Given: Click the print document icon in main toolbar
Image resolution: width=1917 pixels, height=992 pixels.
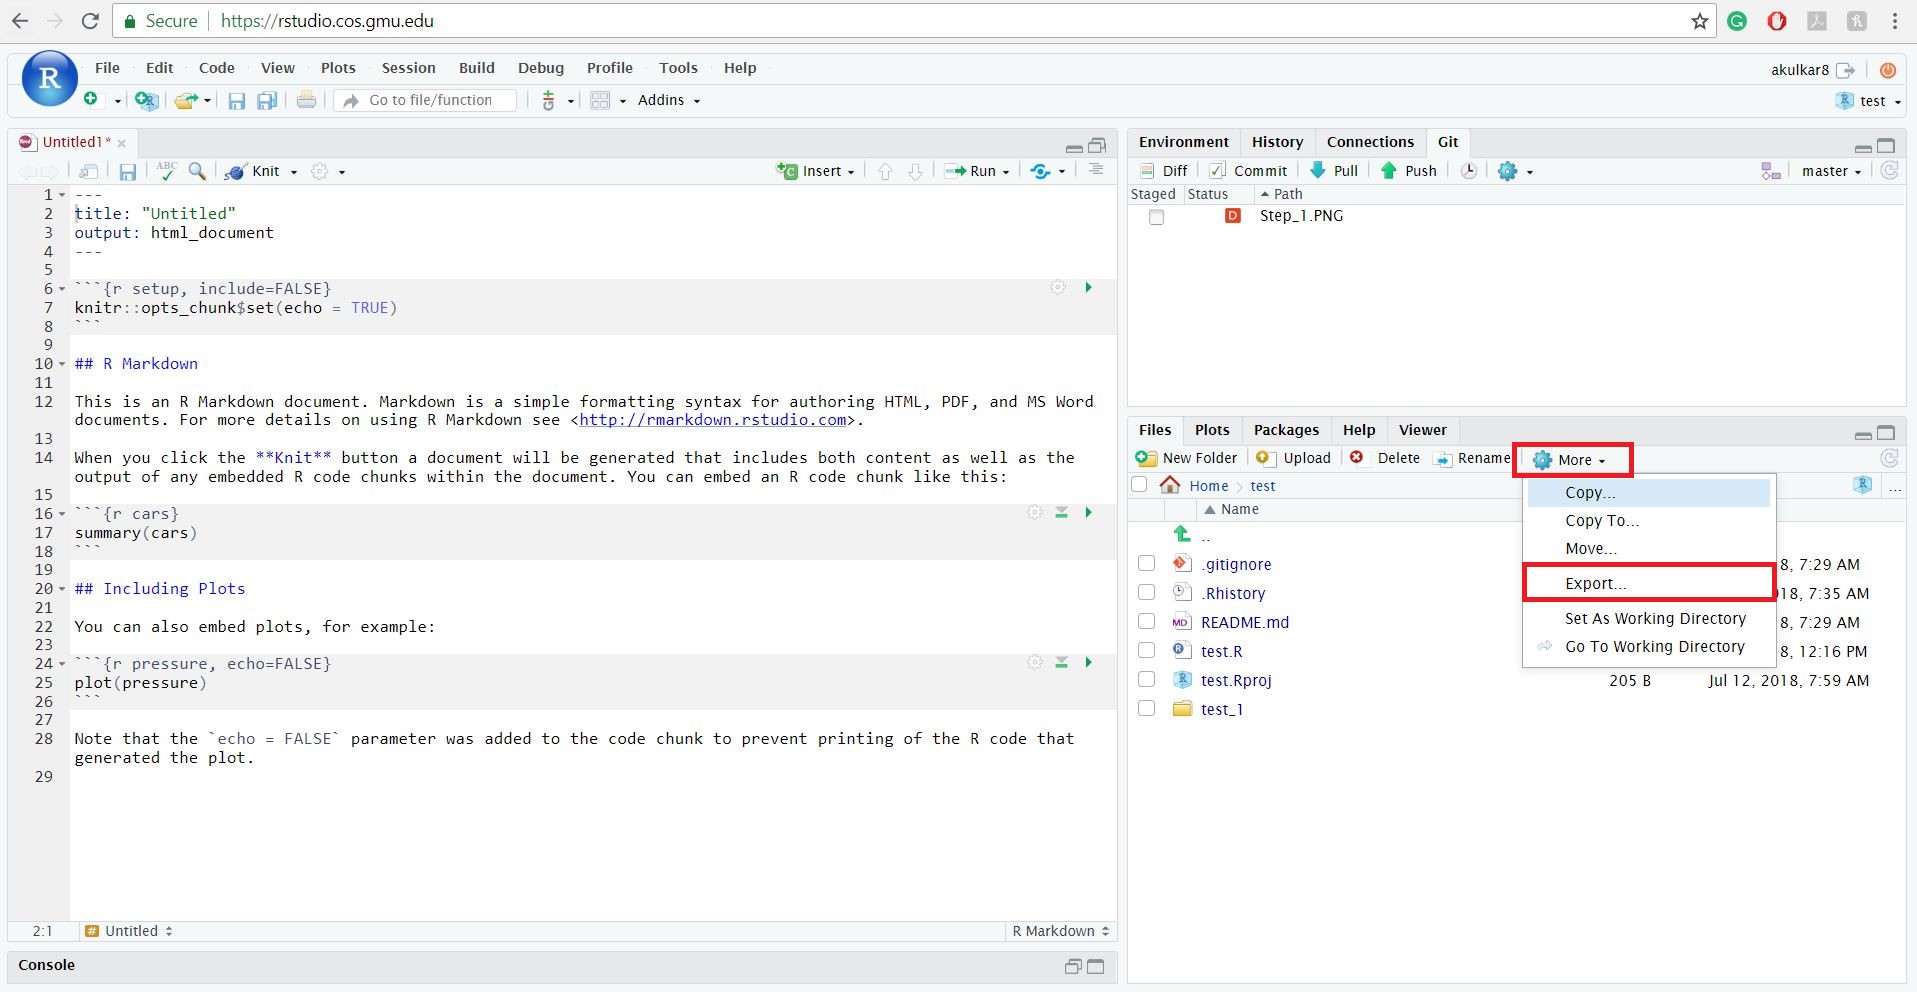Looking at the screenshot, I should 307,100.
